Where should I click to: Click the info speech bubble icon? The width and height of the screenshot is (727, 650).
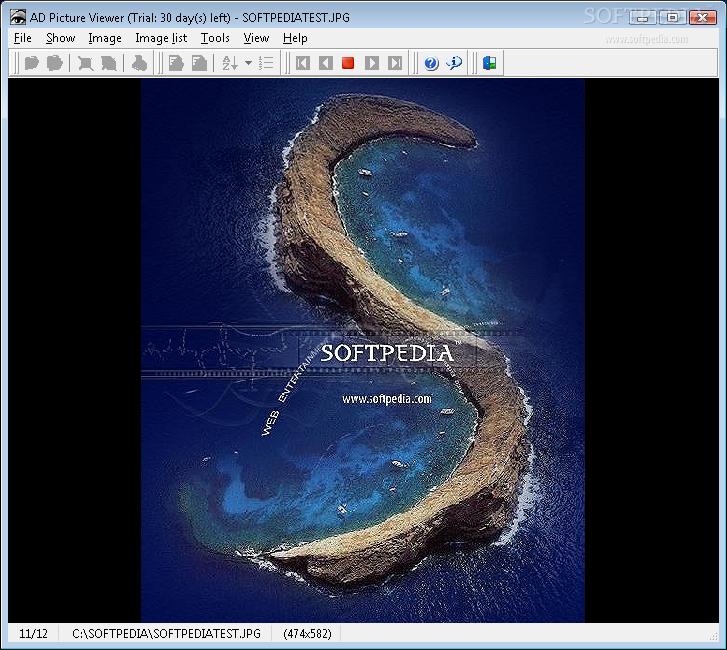pyautogui.click(x=454, y=63)
